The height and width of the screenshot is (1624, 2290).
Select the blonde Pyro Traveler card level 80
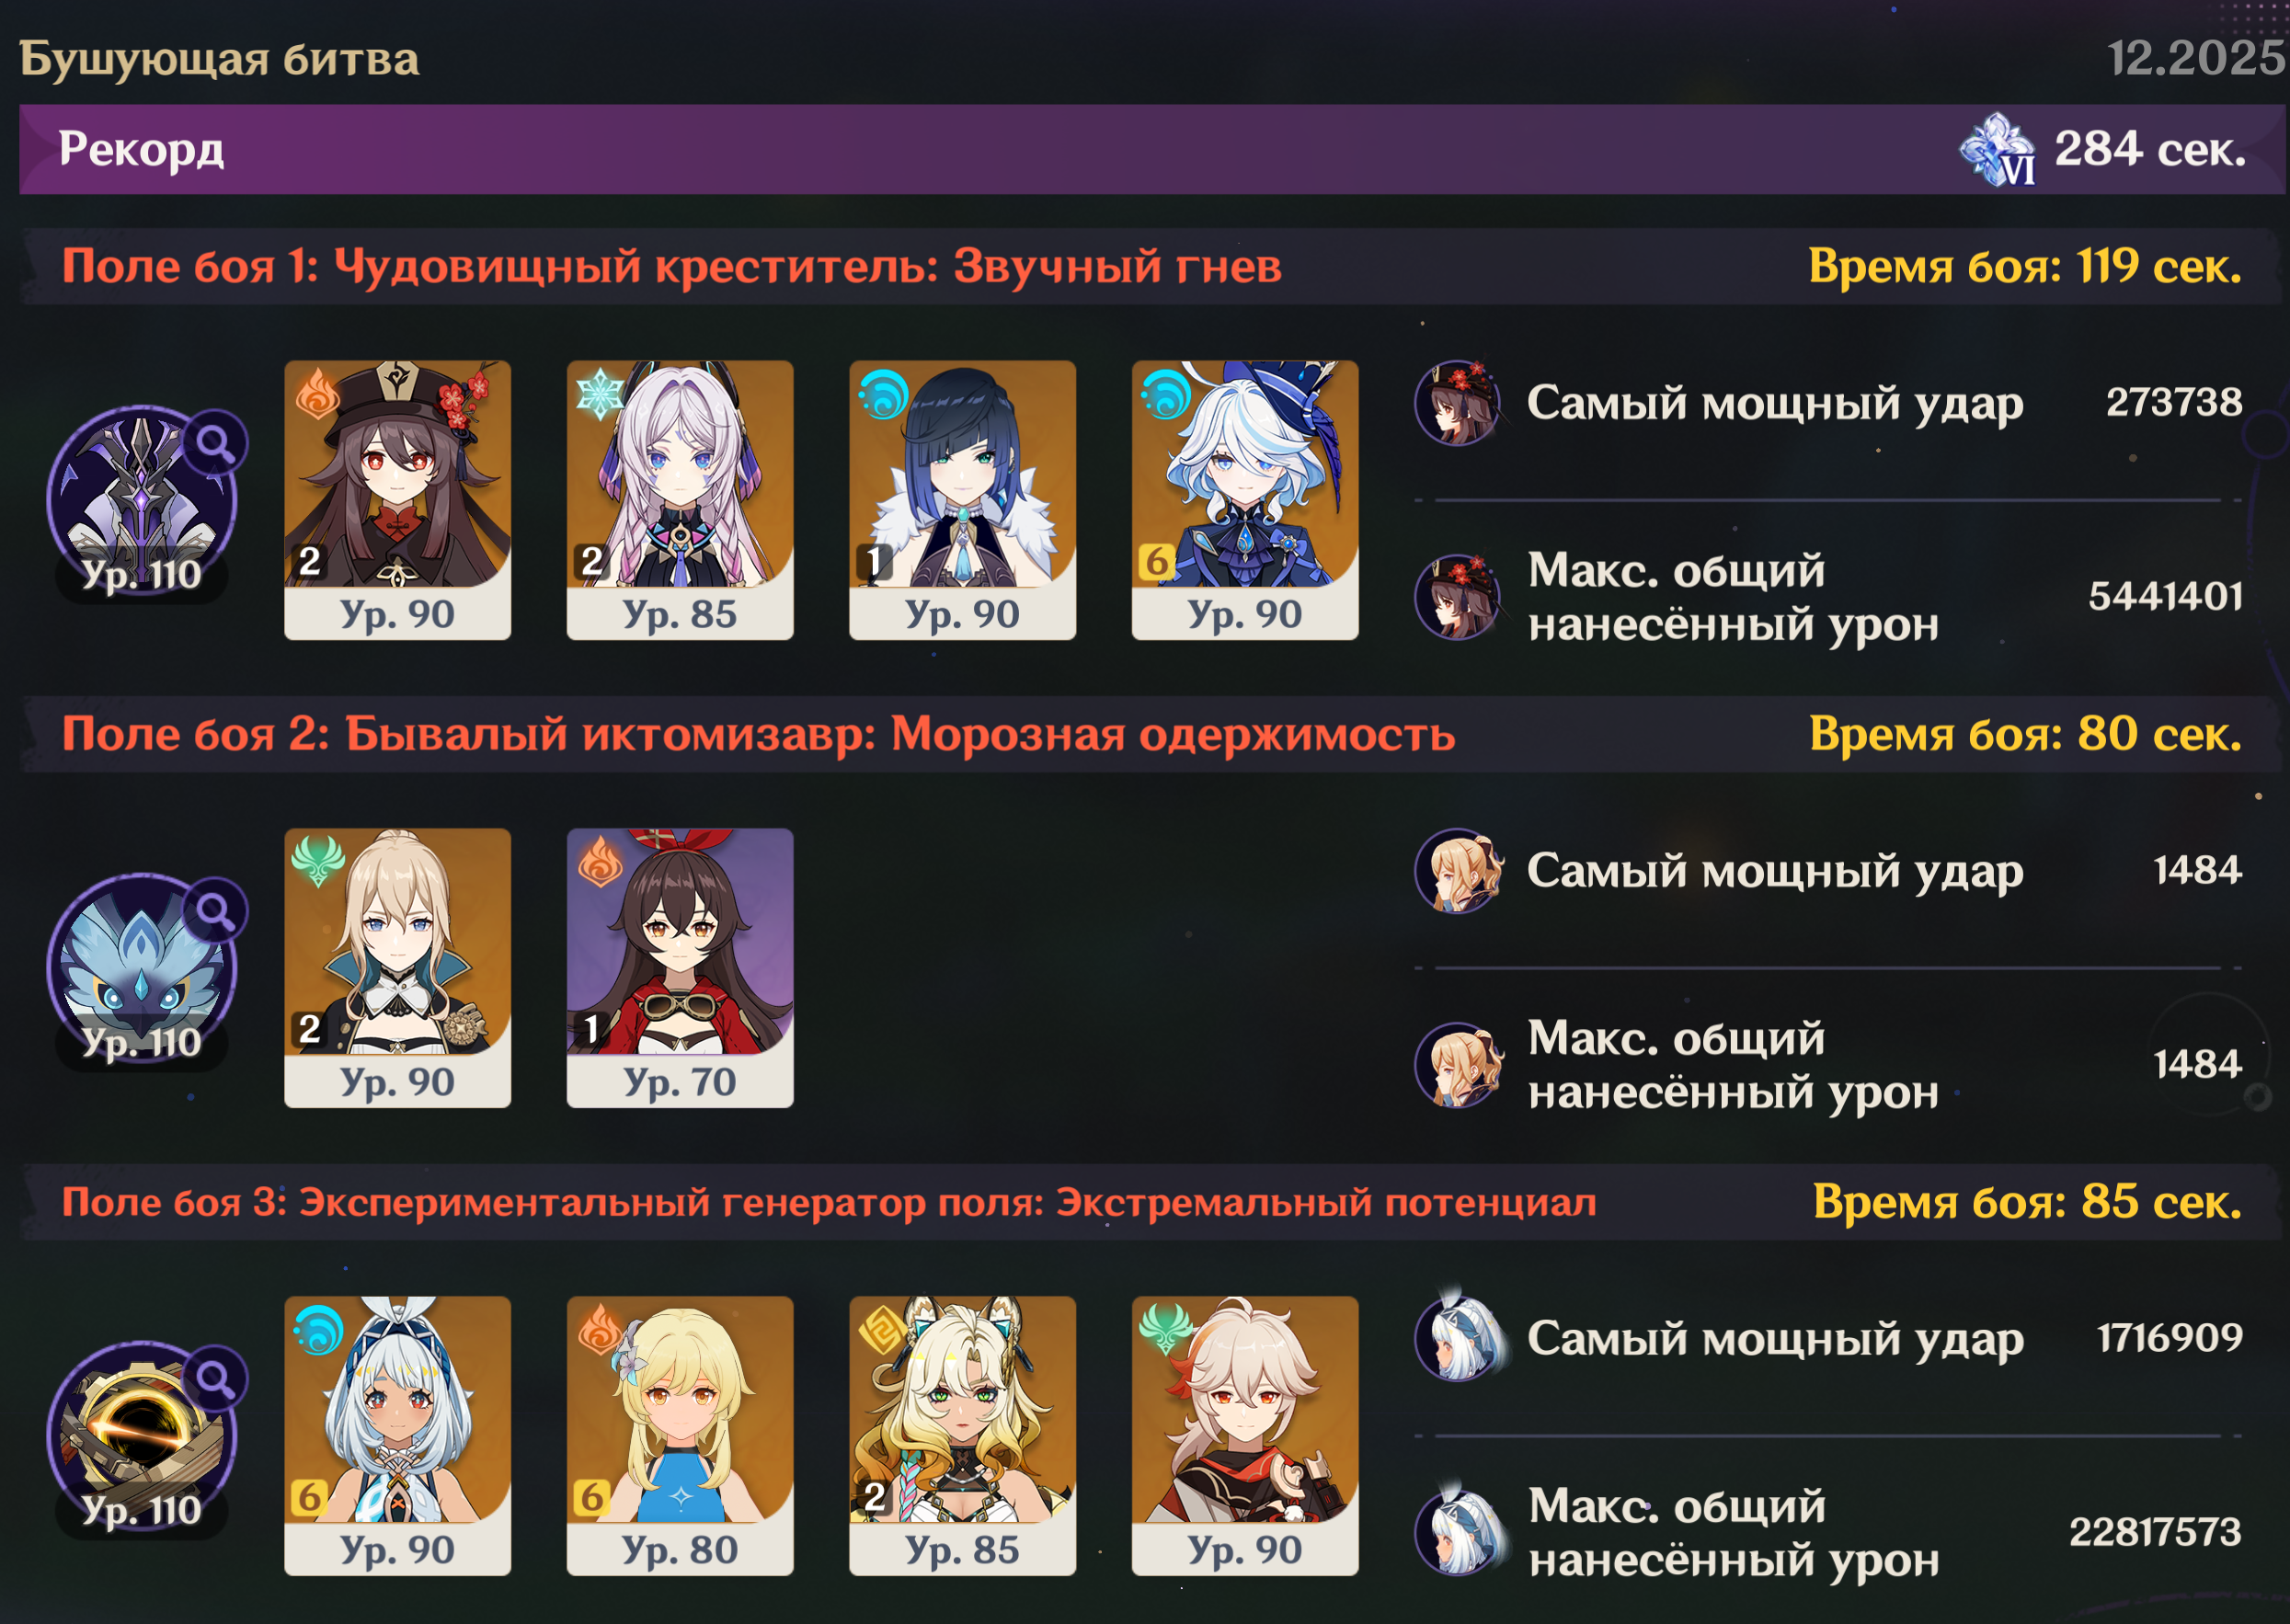(x=680, y=1436)
